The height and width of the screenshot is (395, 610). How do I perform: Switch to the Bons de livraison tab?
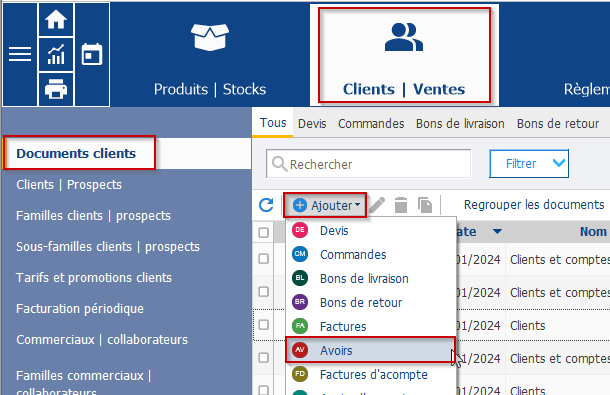coord(460,124)
